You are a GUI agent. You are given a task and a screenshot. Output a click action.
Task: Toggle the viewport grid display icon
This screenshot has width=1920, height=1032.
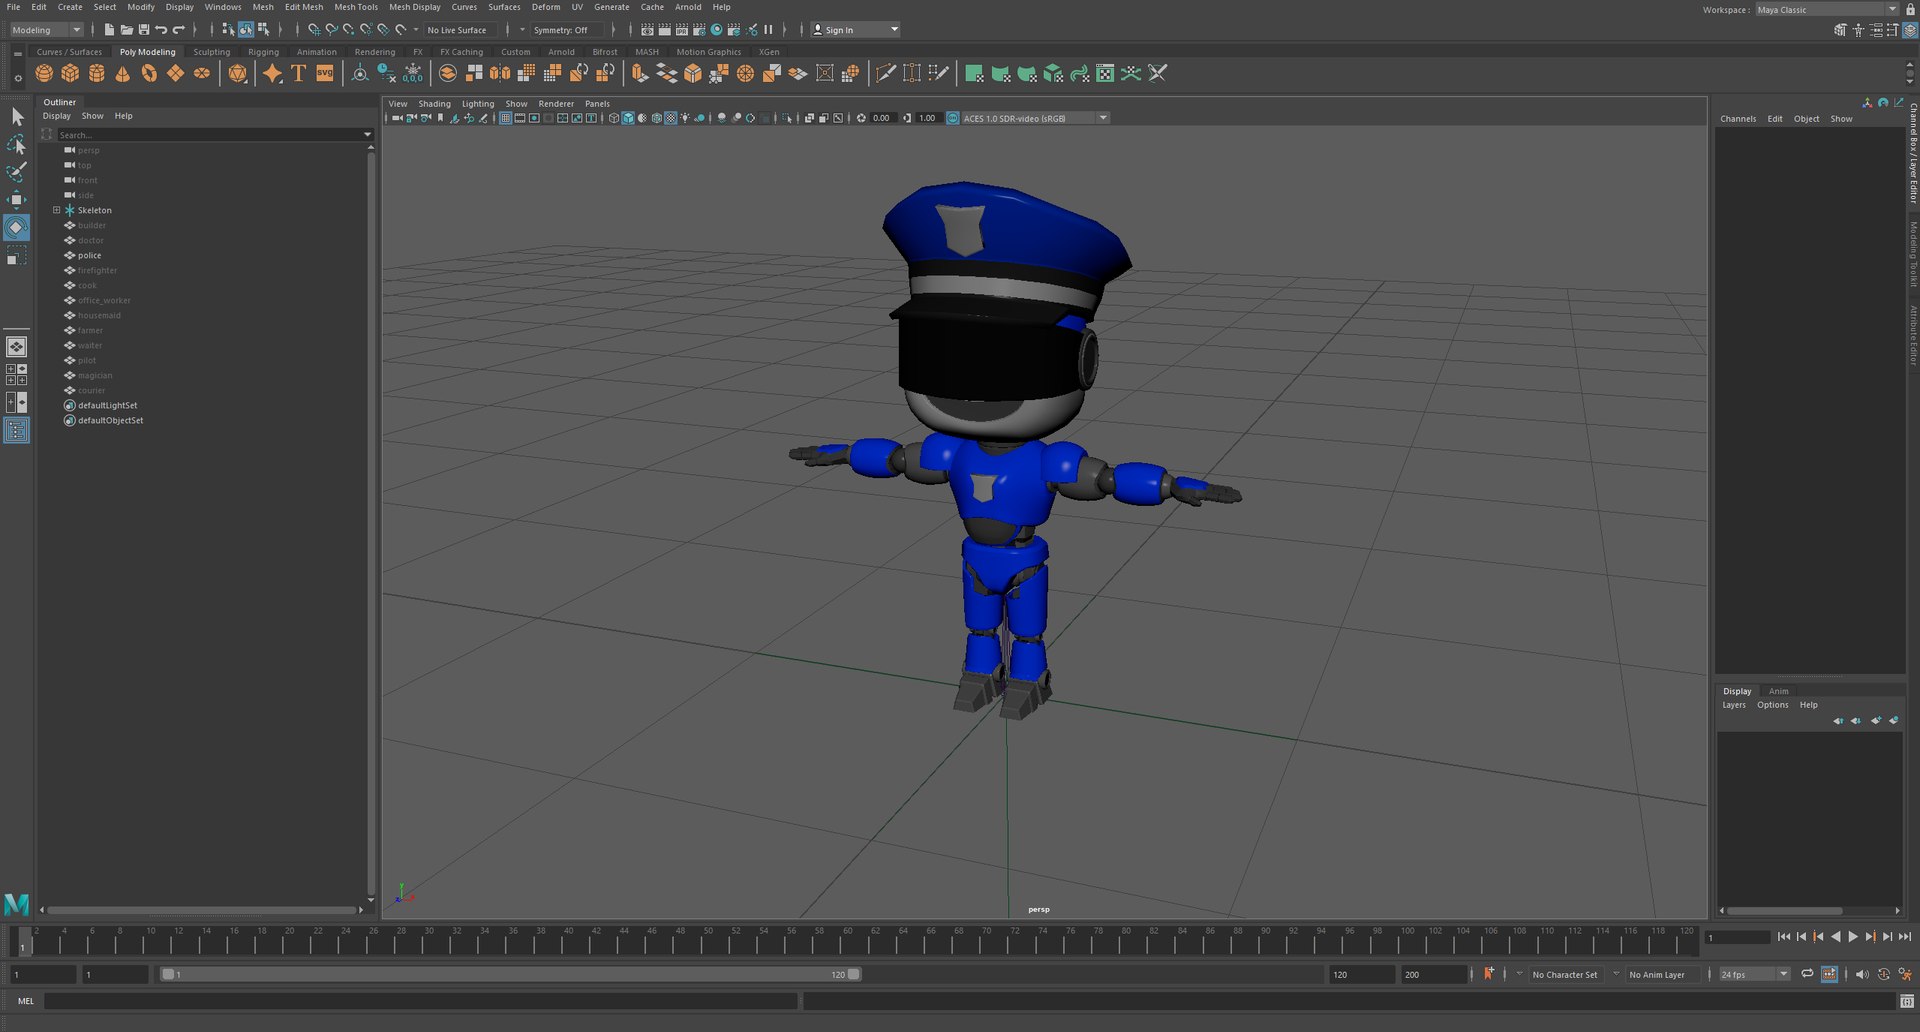click(506, 118)
